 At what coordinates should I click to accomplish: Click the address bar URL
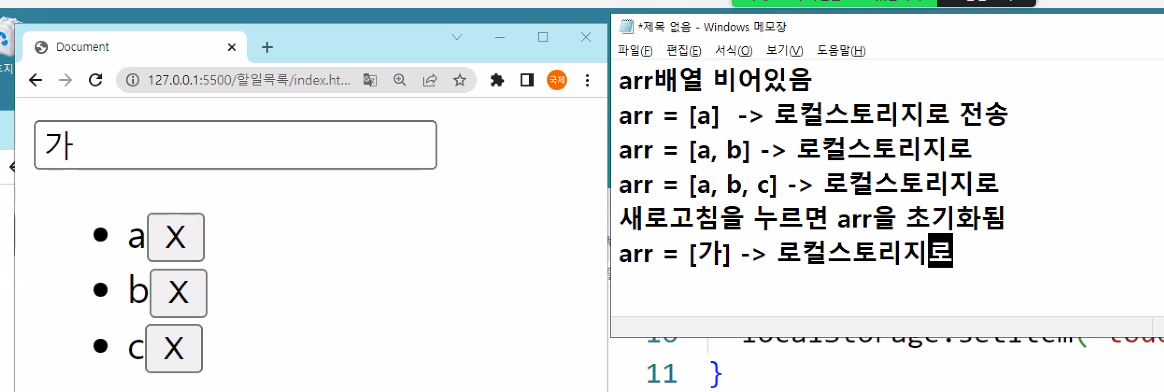249,80
